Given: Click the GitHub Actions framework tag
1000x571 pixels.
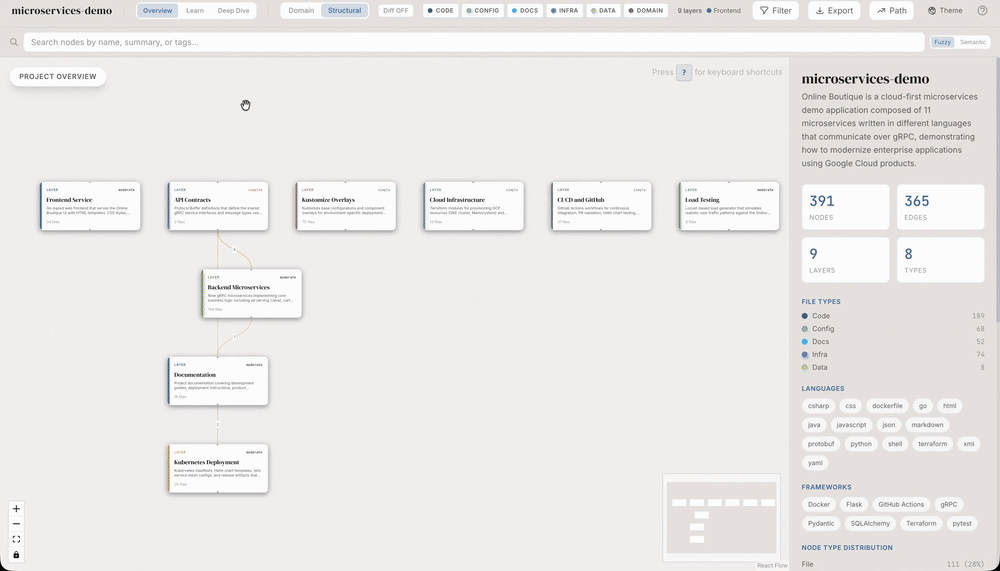Looking at the screenshot, I should click(x=901, y=505).
